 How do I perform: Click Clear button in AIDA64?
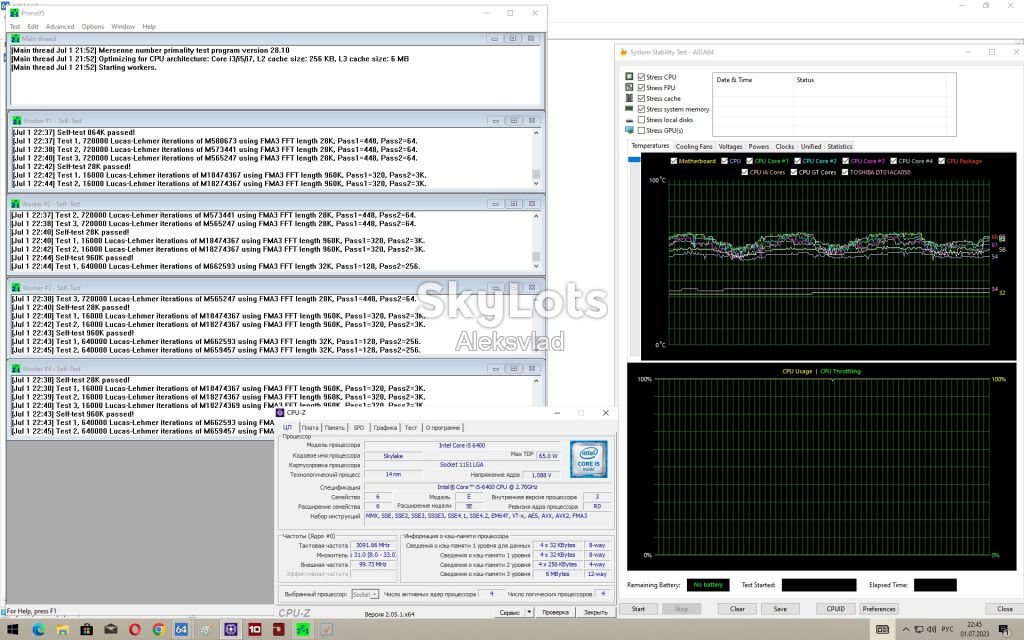737,609
